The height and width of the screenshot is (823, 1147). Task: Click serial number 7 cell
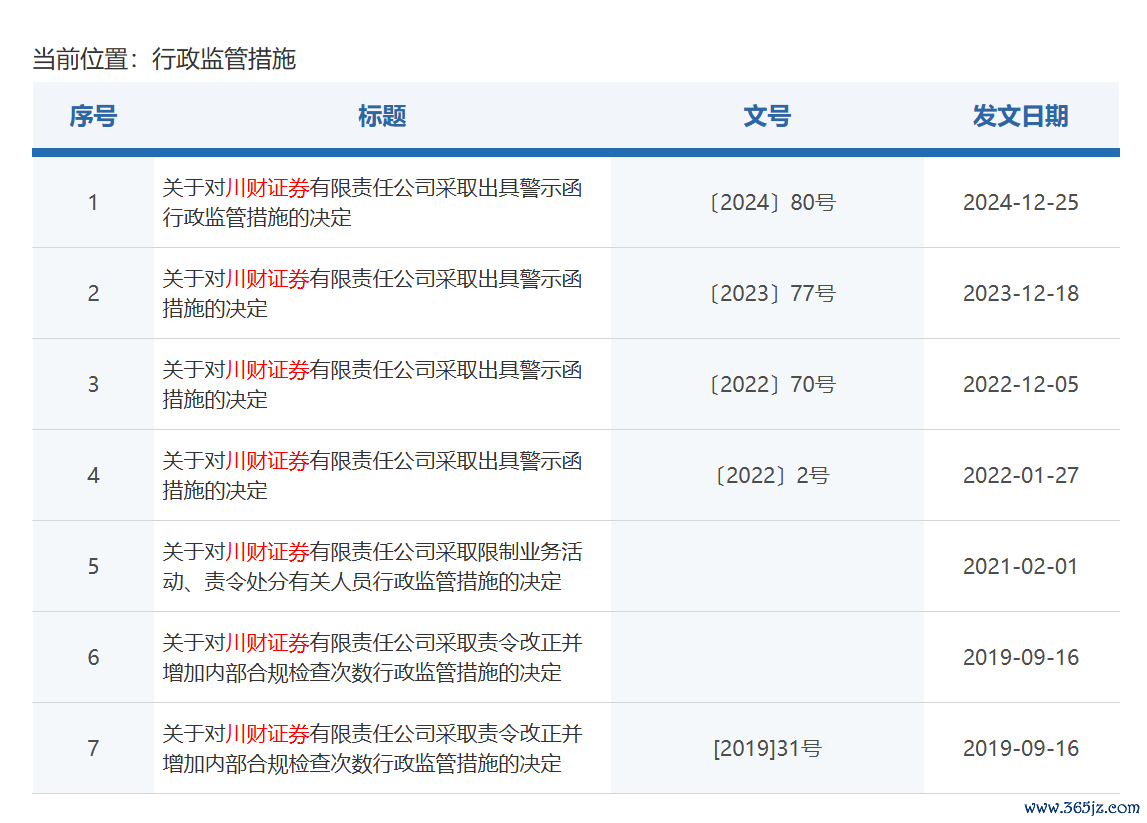click(x=93, y=748)
